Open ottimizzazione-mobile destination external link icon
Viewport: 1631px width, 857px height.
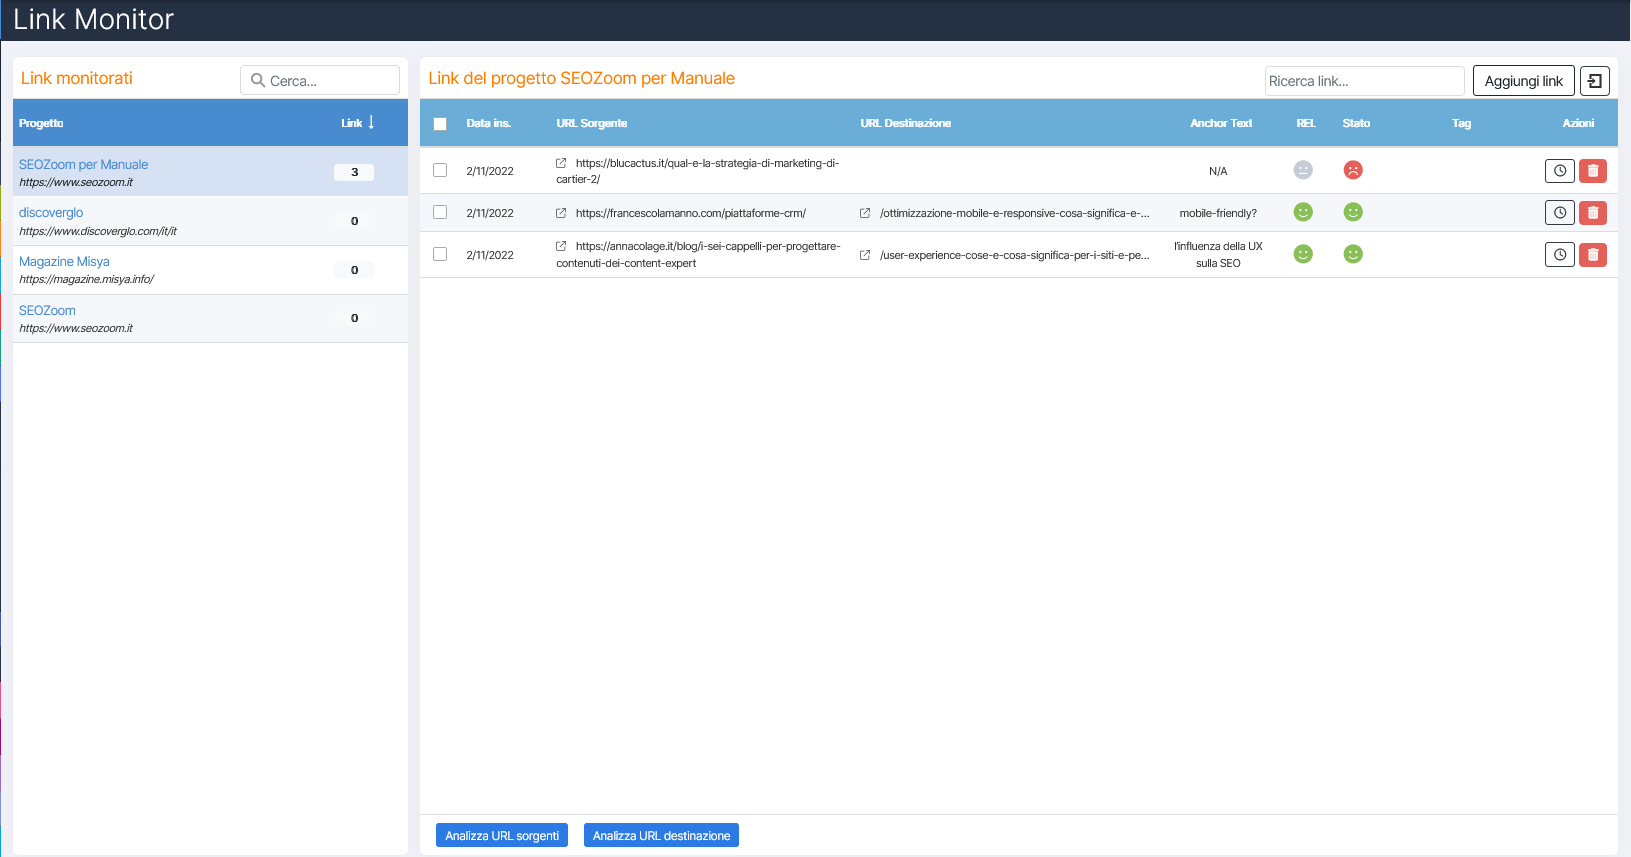click(x=865, y=213)
